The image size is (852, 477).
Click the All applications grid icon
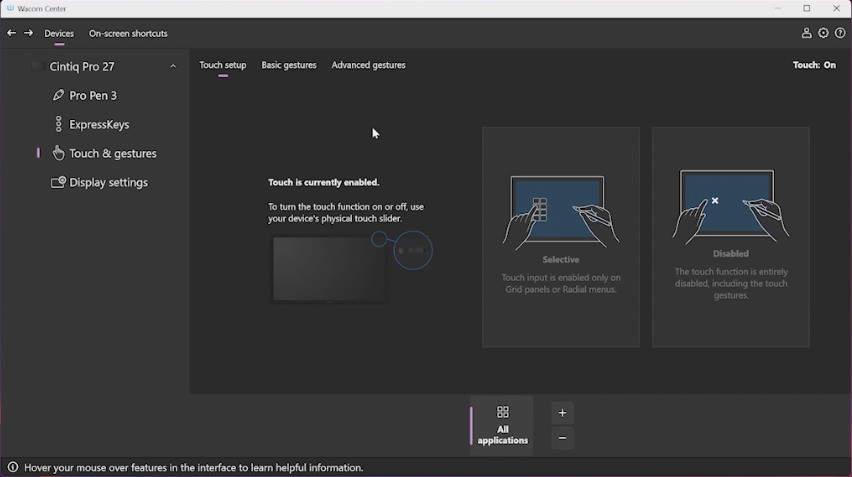tap(503, 412)
